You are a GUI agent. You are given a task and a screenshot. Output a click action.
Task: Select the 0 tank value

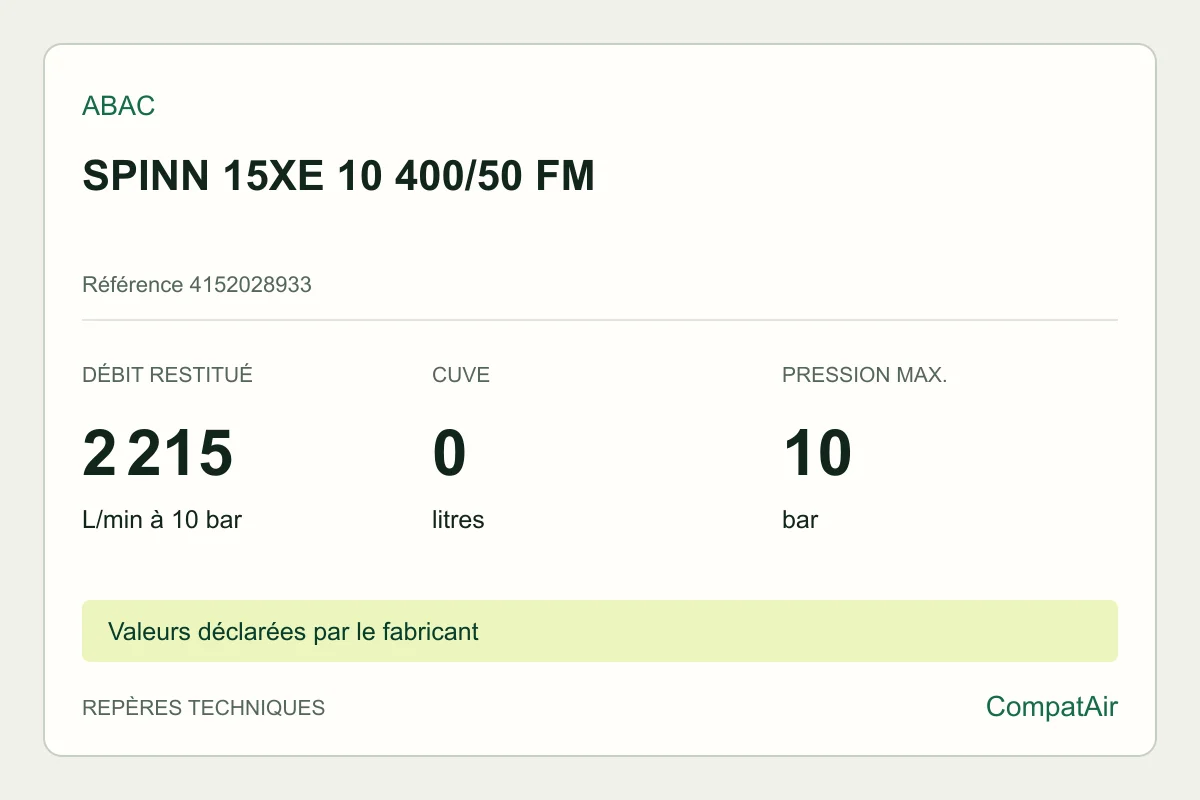(x=450, y=453)
